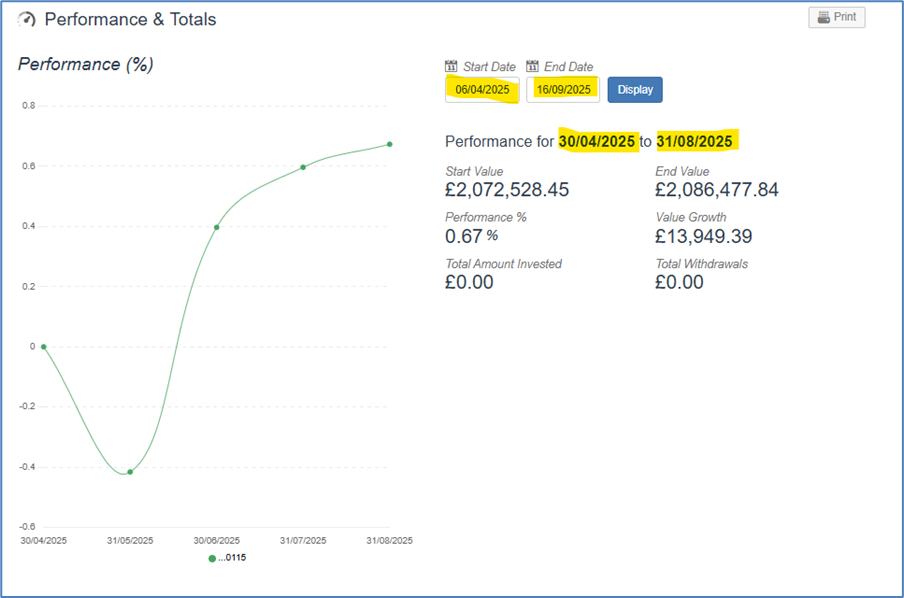Click the End Value amount £2,086,477.84
The height and width of the screenshot is (598, 904).
(717, 190)
